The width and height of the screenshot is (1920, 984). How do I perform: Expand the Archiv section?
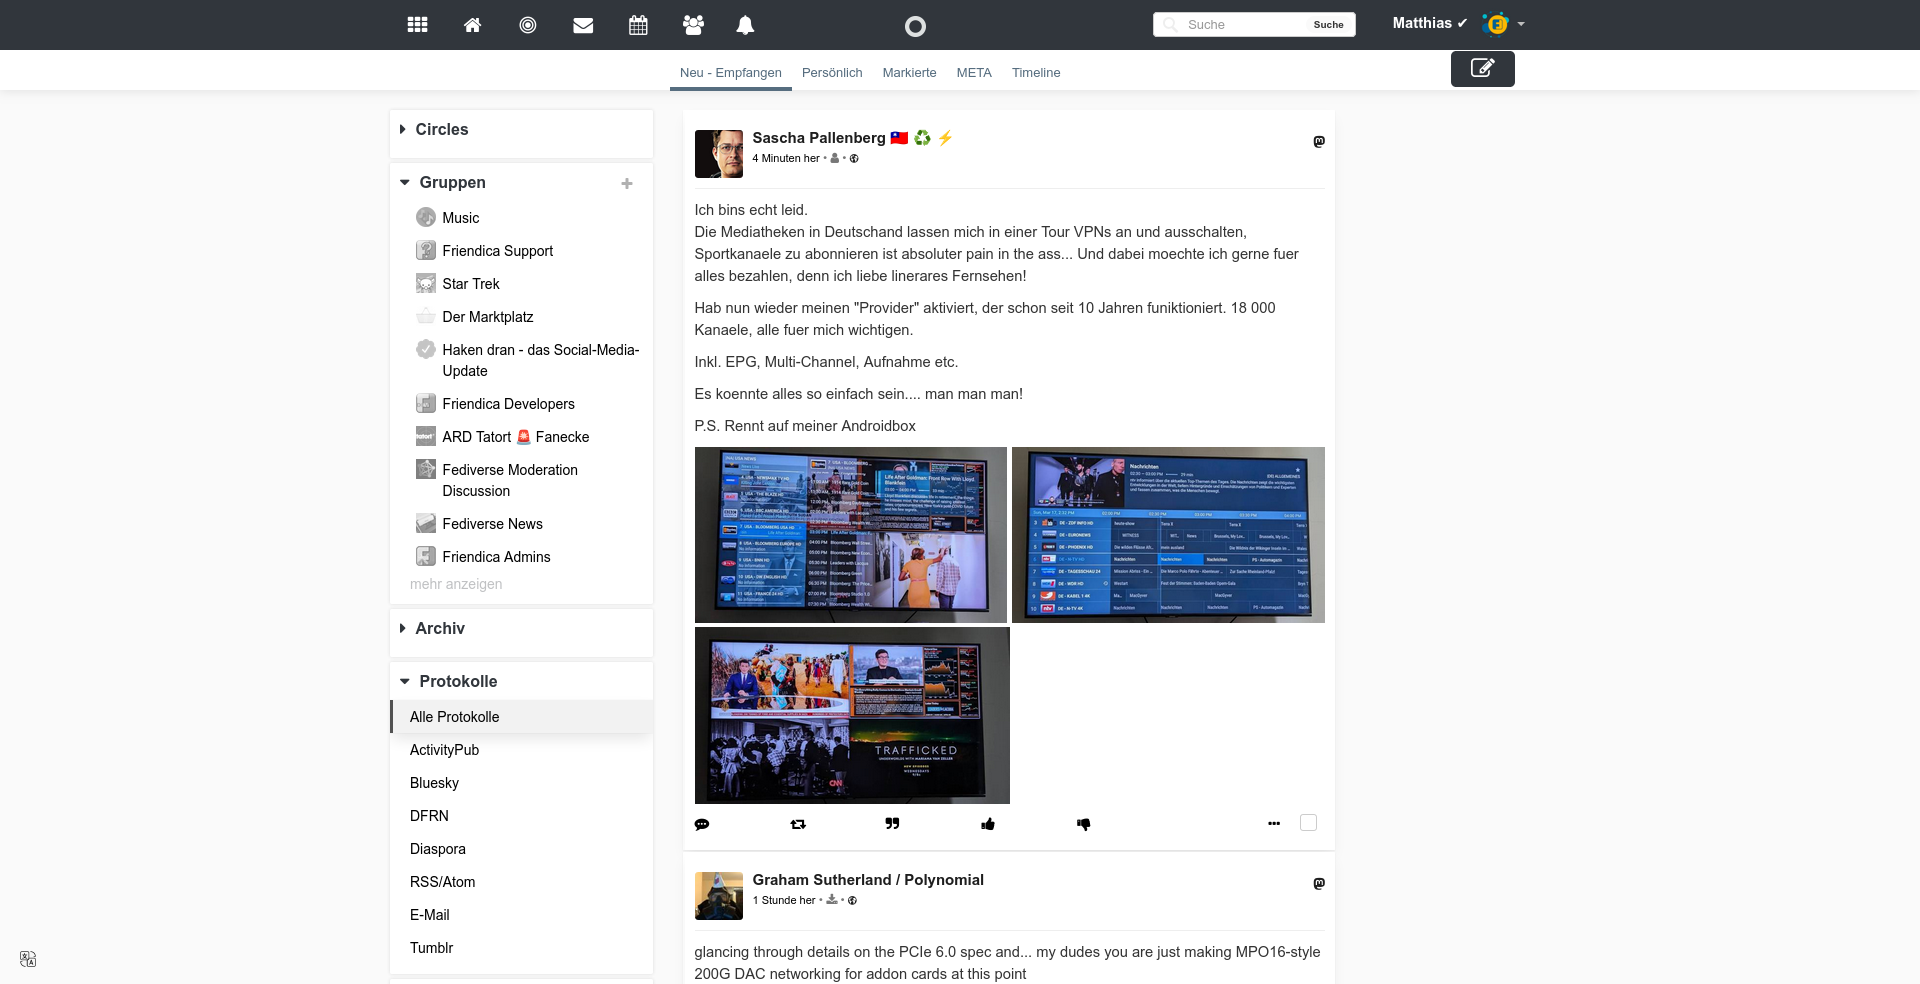[439, 629]
